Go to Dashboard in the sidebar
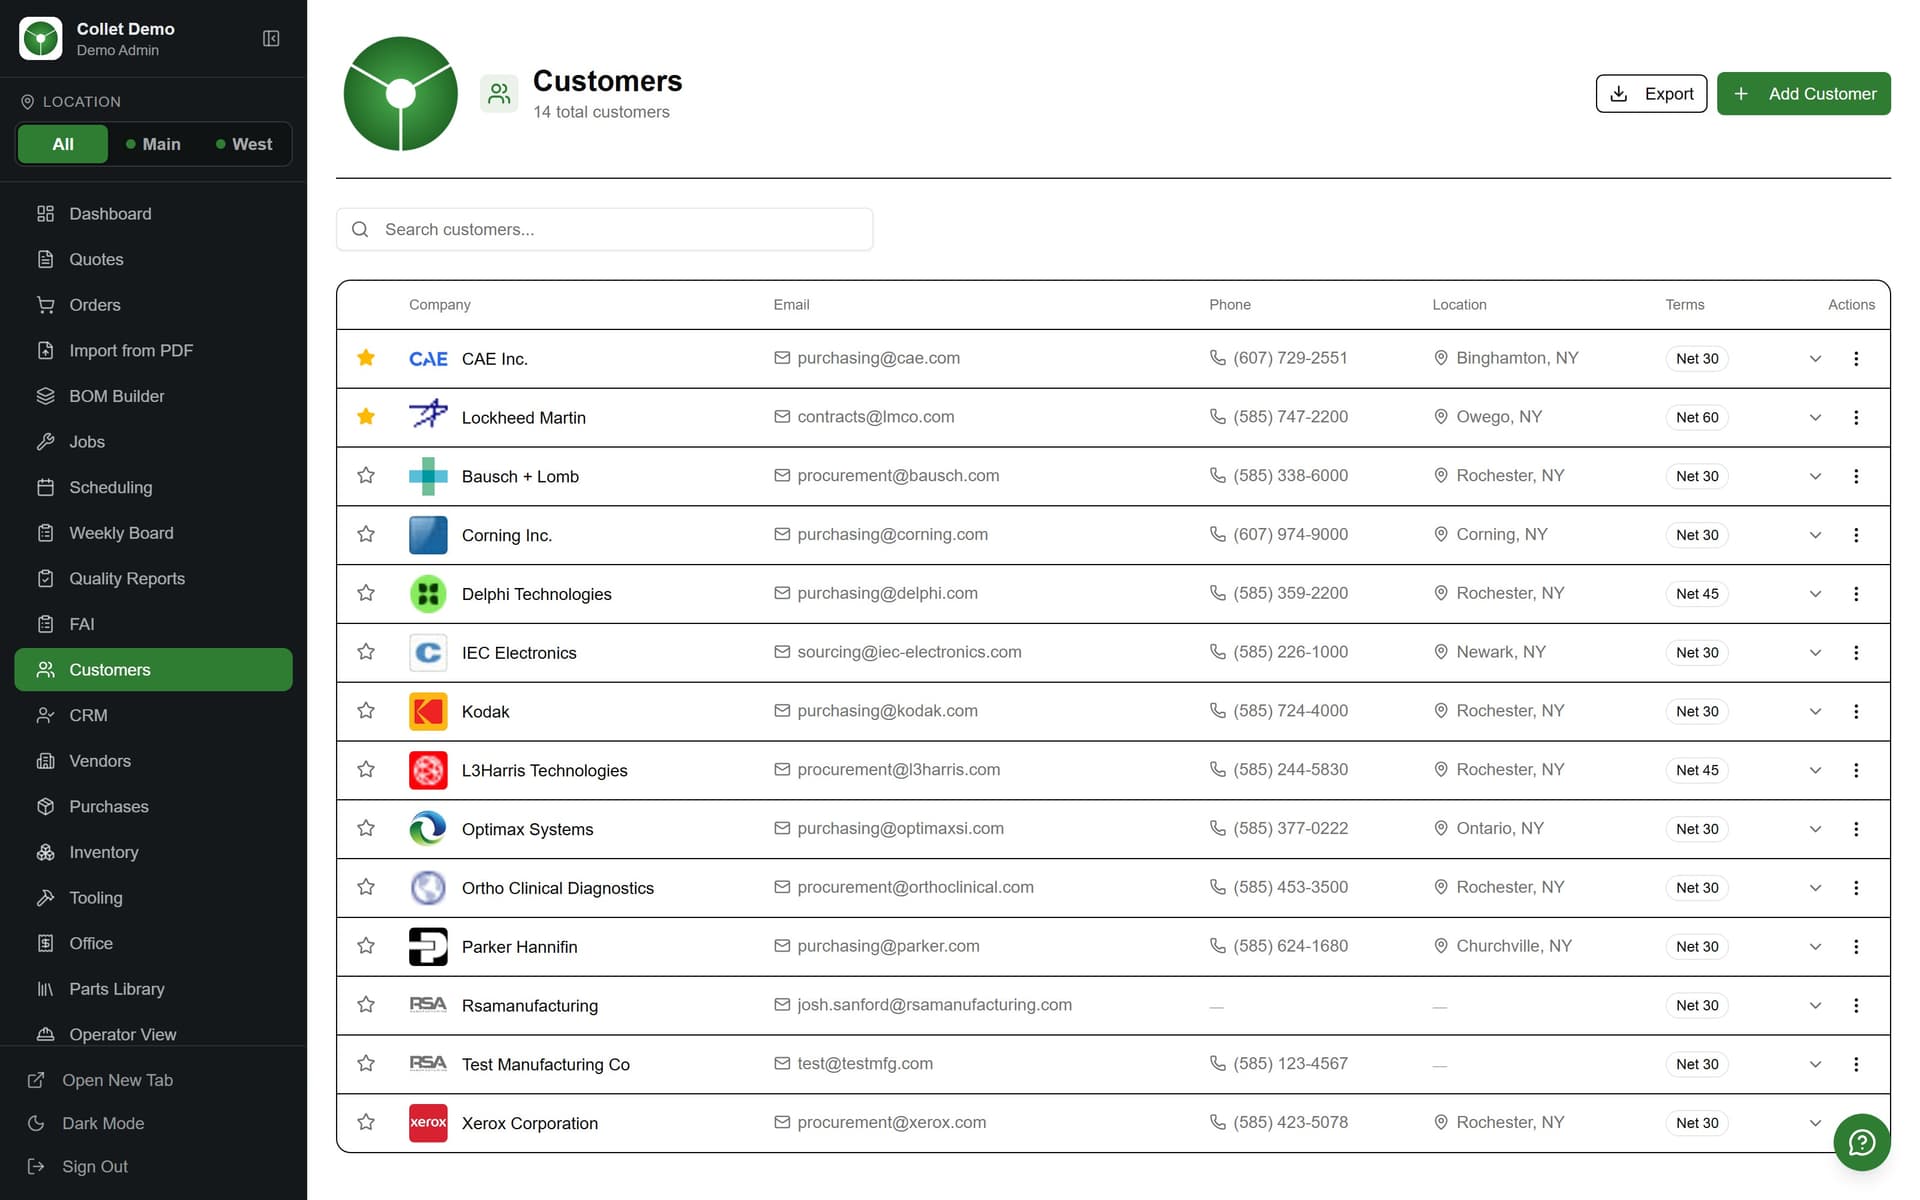The height and width of the screenshot is (1200, 1920). 153,214
